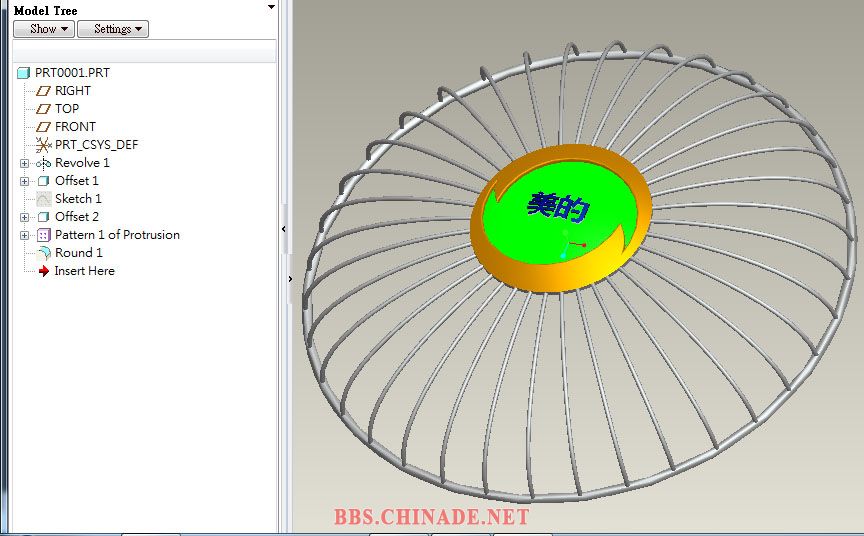The height and width of the screenshot is (536, 864).
Task: Select the Insert Here label
Action: pos(84,271)
